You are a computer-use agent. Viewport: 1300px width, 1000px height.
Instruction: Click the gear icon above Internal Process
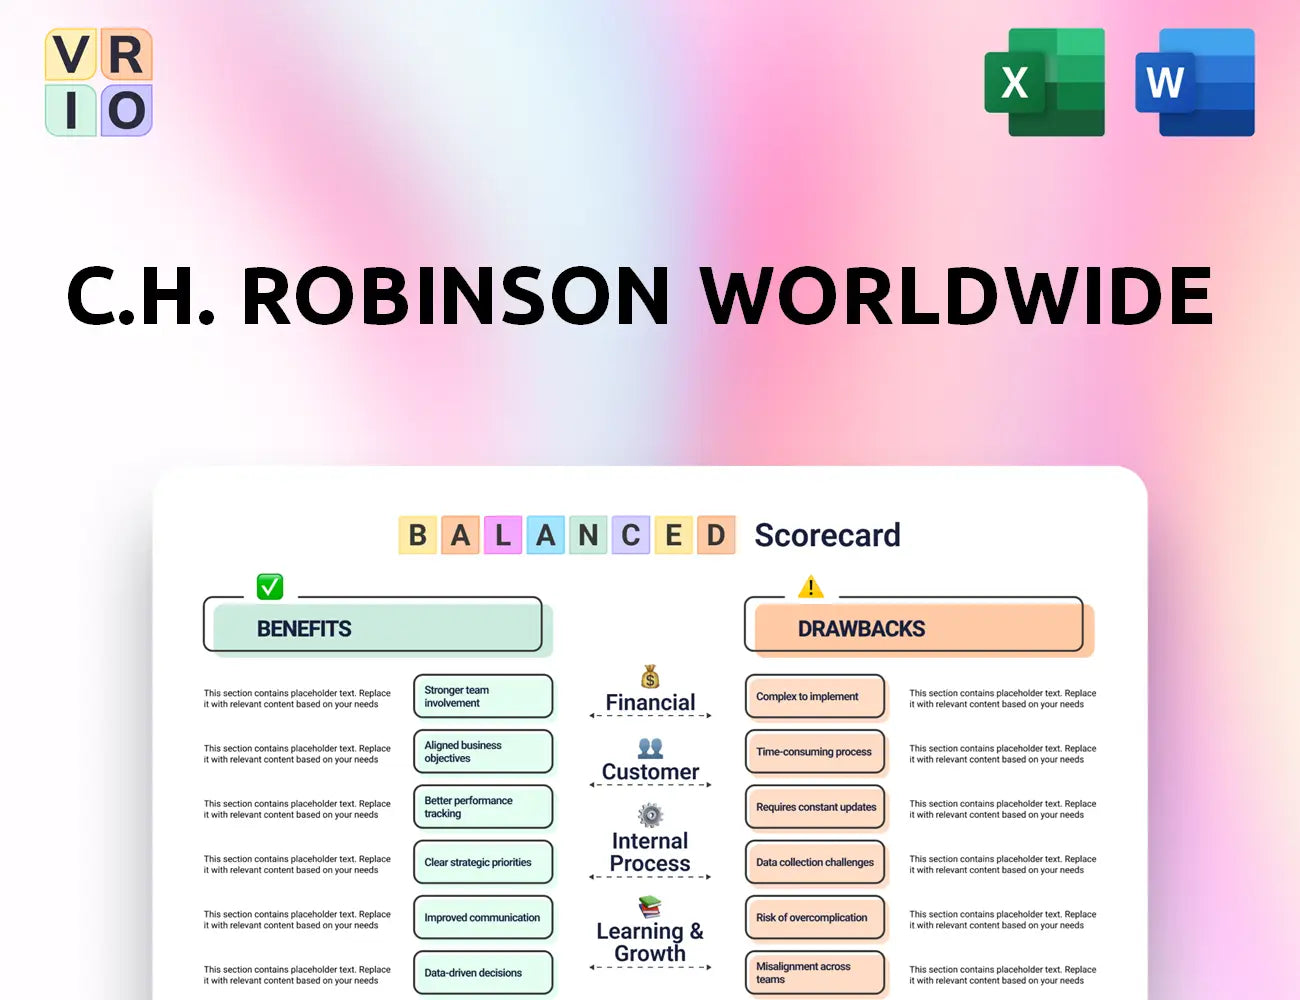650,815
